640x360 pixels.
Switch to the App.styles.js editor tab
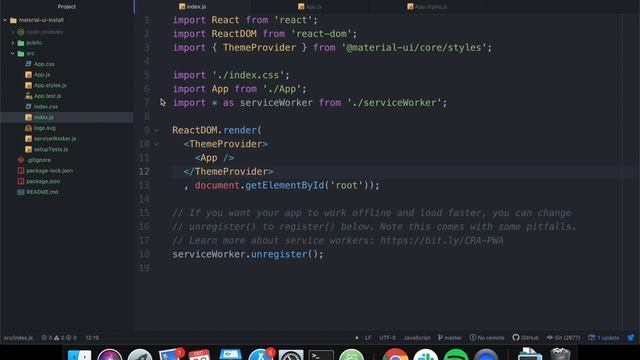pyautogui.click(x=427, y=7)
